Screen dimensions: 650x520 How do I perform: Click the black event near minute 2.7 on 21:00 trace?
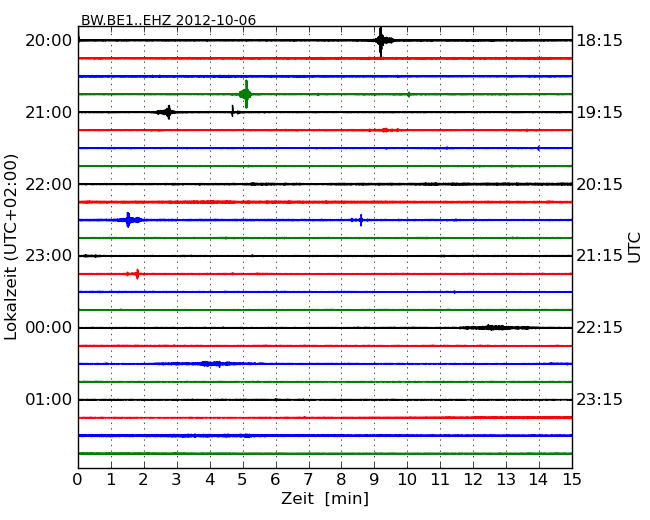click(167, 112)
